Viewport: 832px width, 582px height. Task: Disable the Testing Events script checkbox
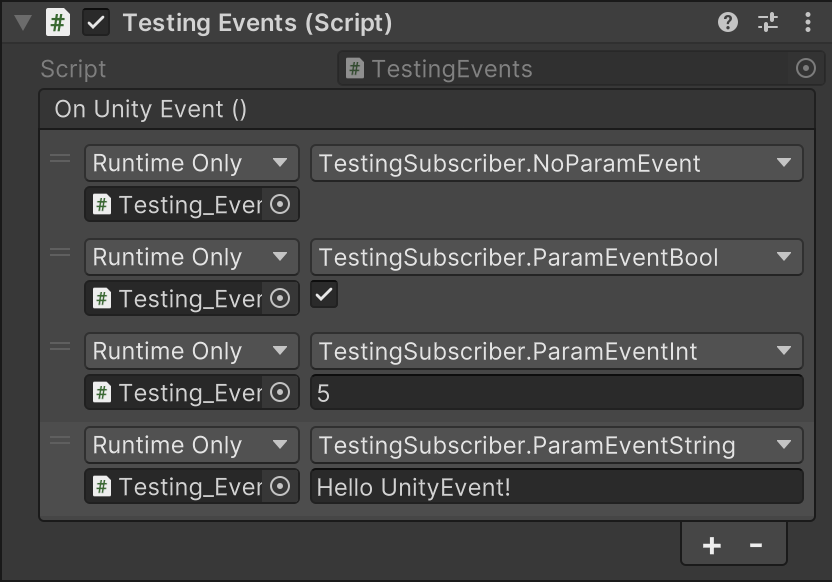pyautogui.click(x=96, y=23)
